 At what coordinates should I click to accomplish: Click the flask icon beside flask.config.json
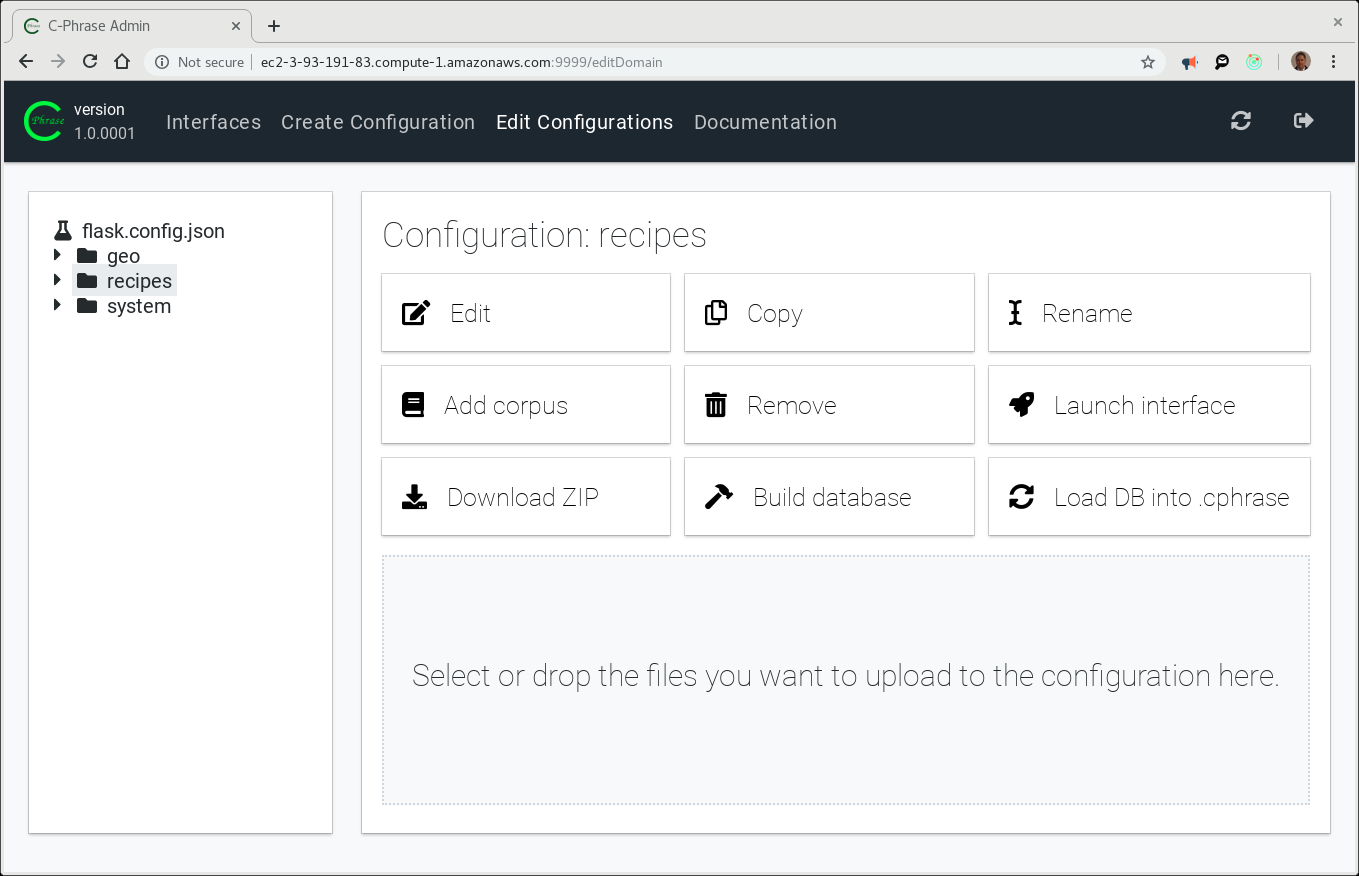[x=63, y=231]
